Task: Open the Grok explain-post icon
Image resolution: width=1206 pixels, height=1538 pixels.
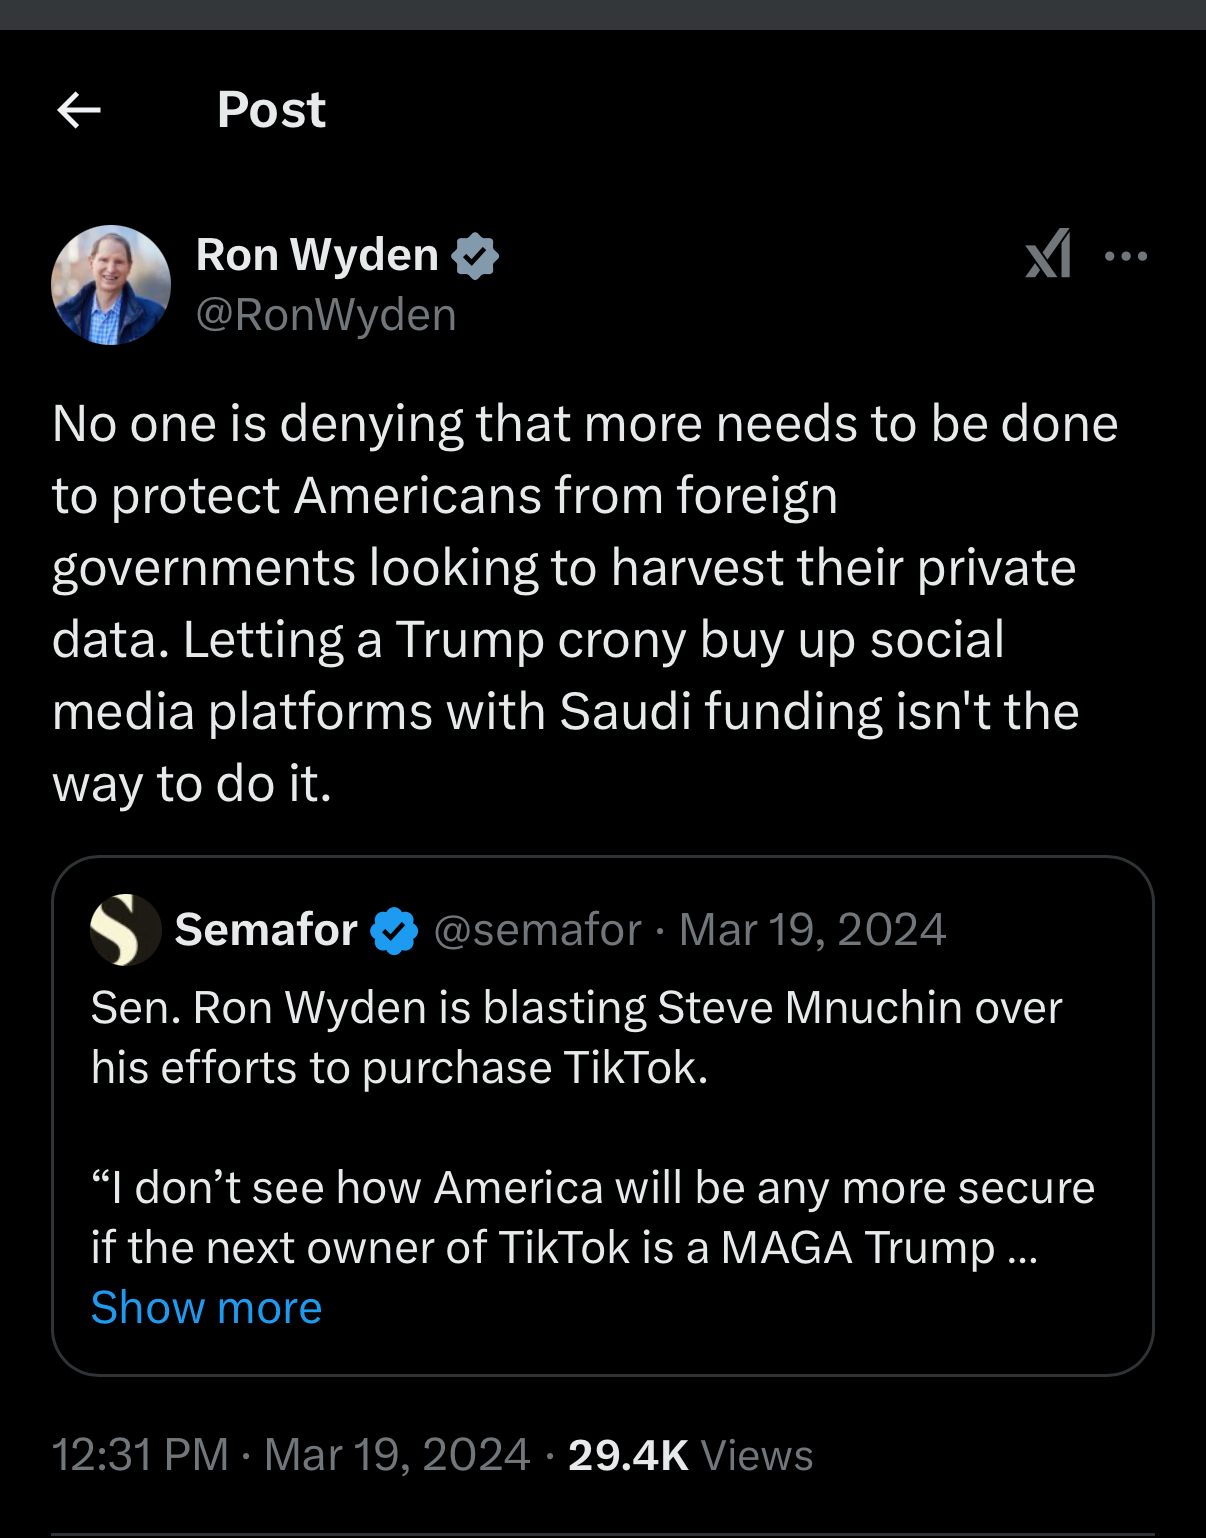Action: click(x=1048, y=254)
